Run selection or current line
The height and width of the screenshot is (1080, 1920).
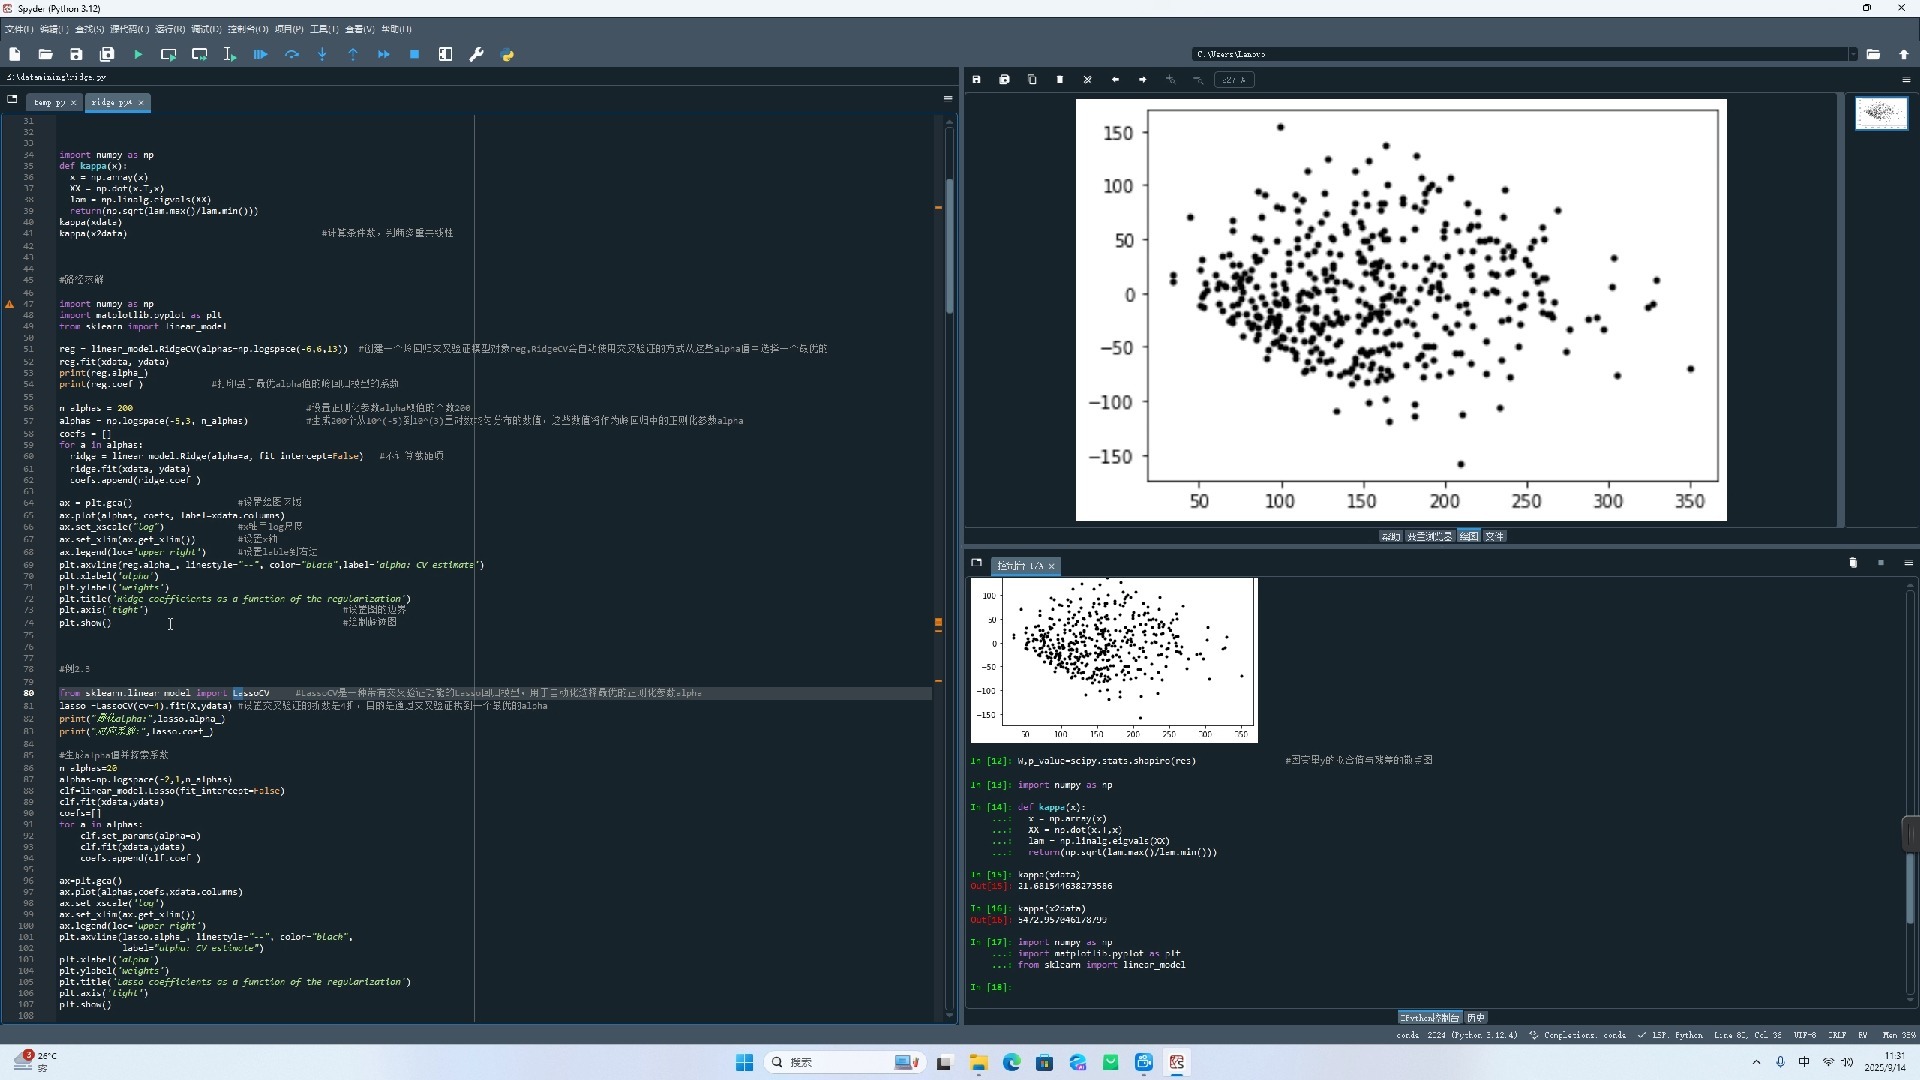click(230, 54)
